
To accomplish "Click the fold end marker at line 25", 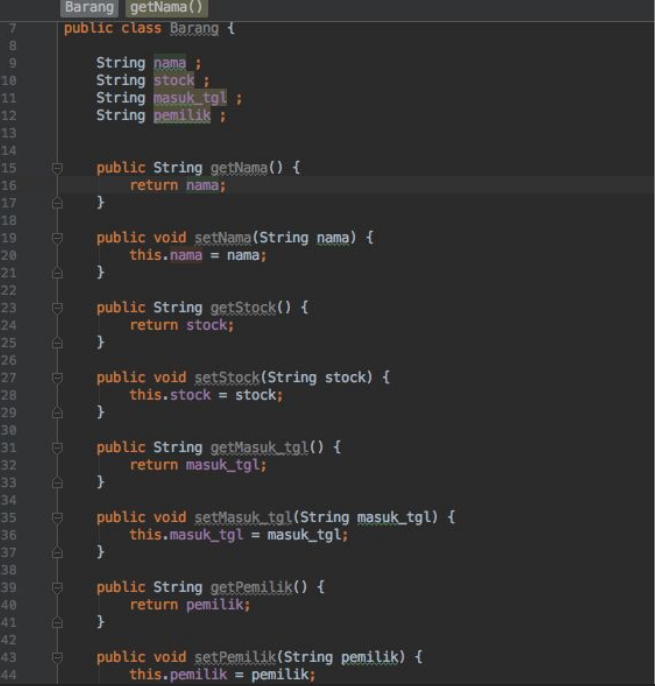I will click(x=57, y=343).
